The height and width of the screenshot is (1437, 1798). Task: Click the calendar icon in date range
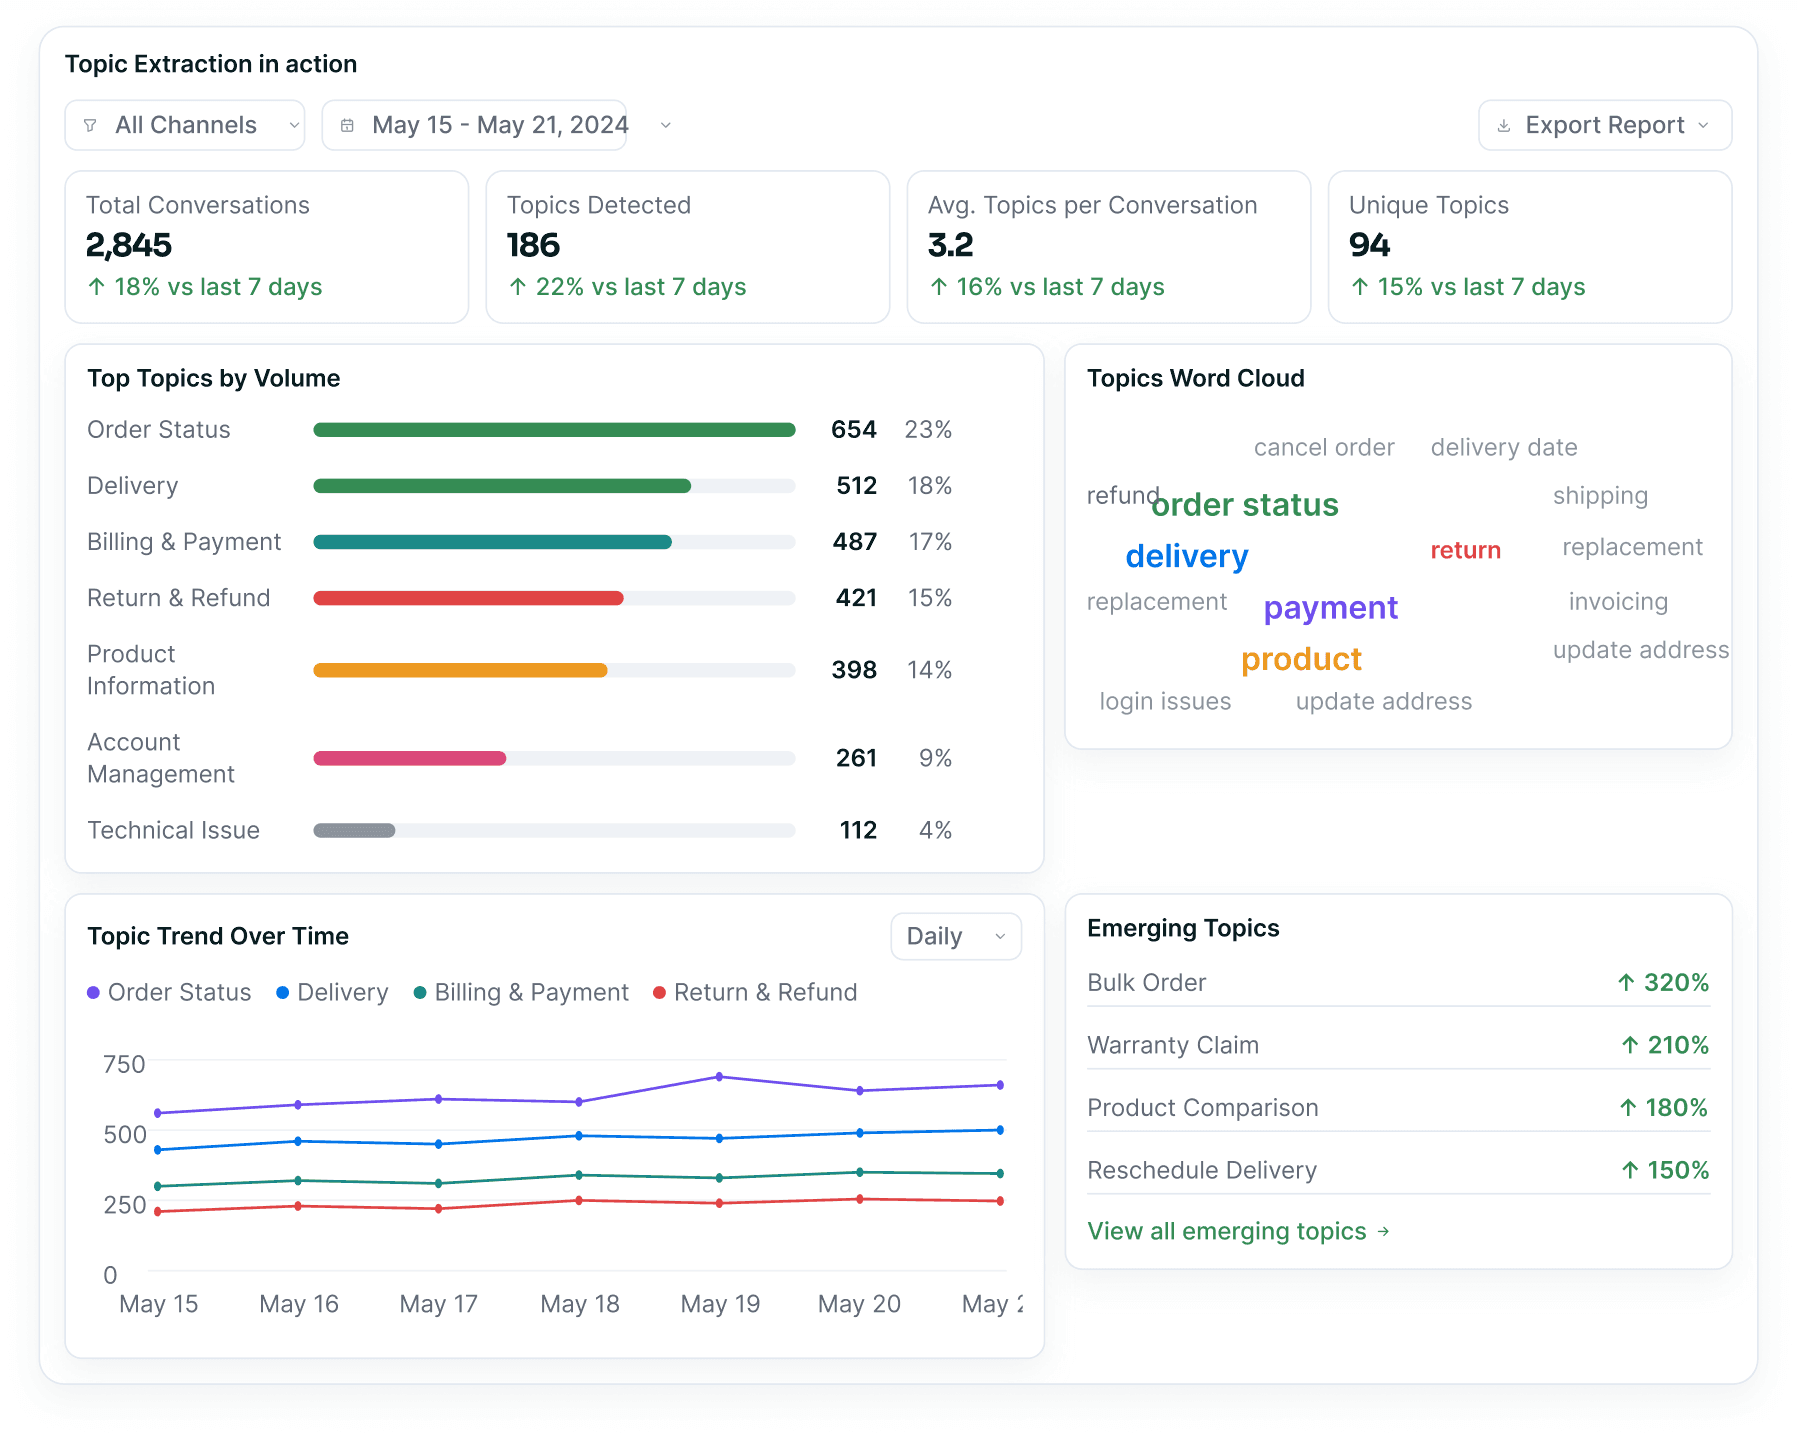347,125
